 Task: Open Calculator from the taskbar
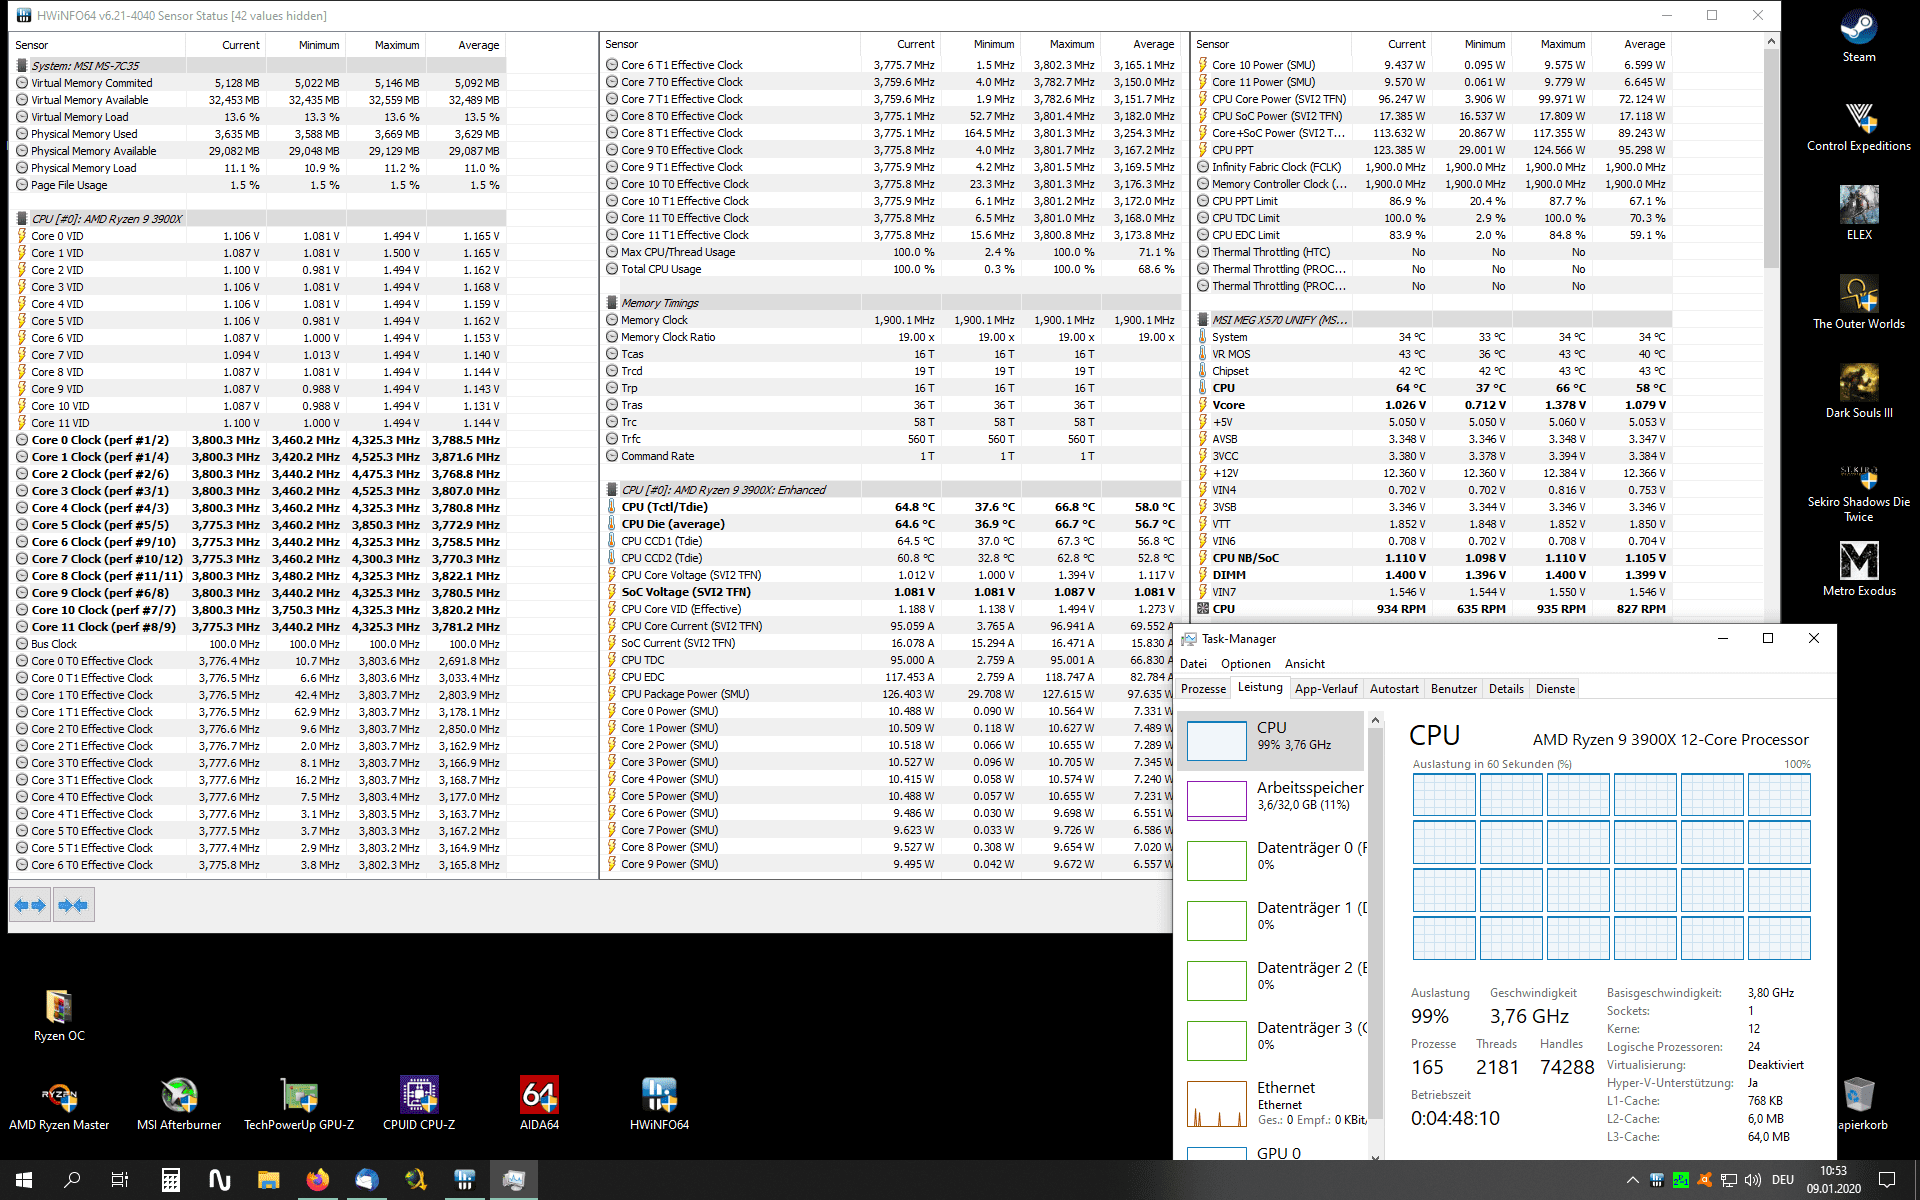click(170, 1180)
